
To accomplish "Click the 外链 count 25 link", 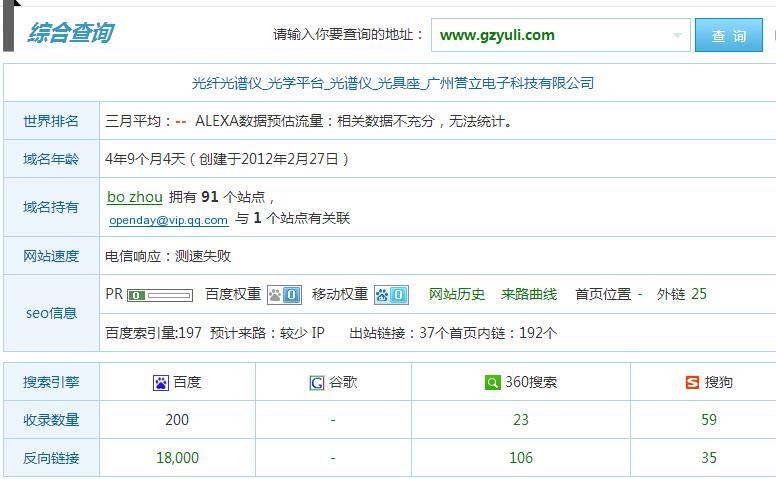I will point(699,294).
